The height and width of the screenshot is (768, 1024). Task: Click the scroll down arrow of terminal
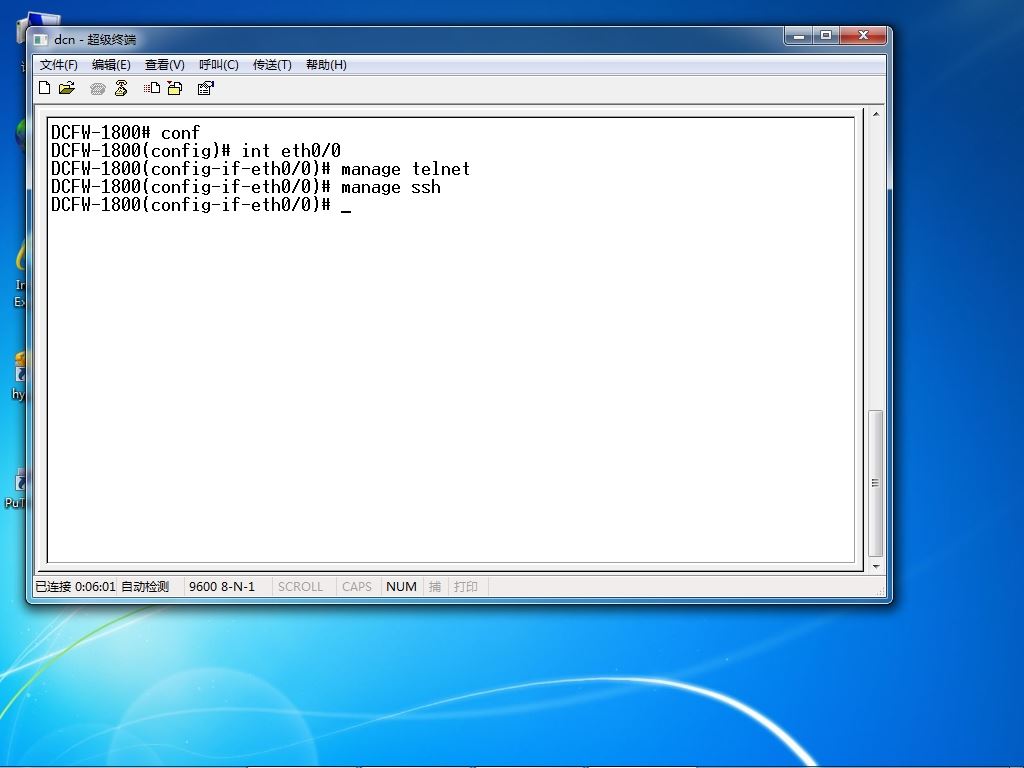coord(876,566)
